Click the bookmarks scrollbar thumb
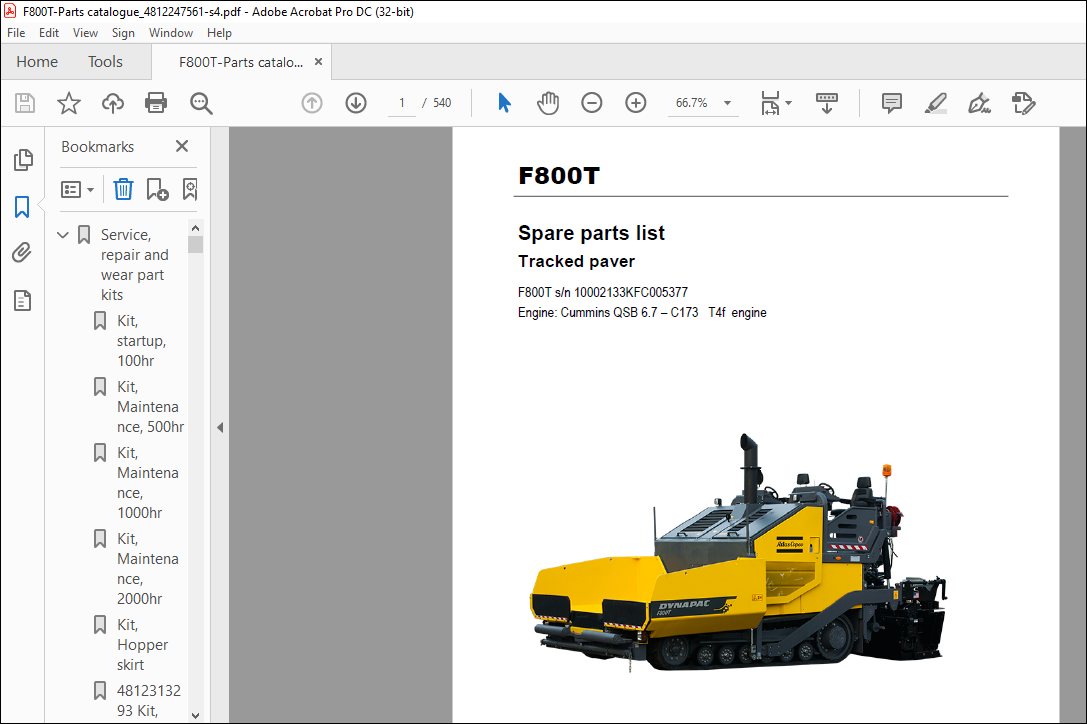 195,245
